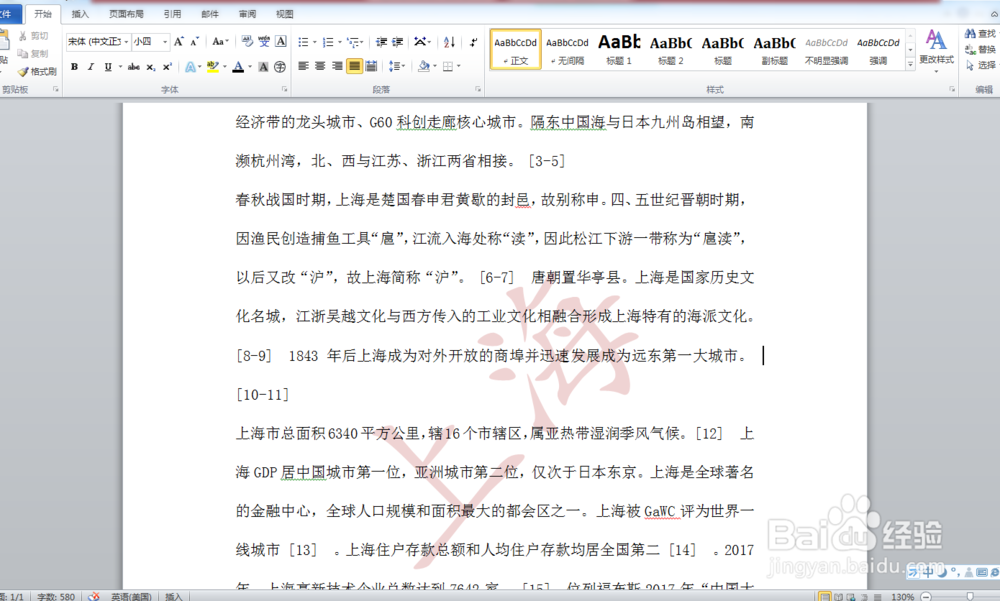Grow font size with the large A icon
Image resolution: width=1000 pixels, height=601 pixels.
pyautogui.click(x=179, y=41)
